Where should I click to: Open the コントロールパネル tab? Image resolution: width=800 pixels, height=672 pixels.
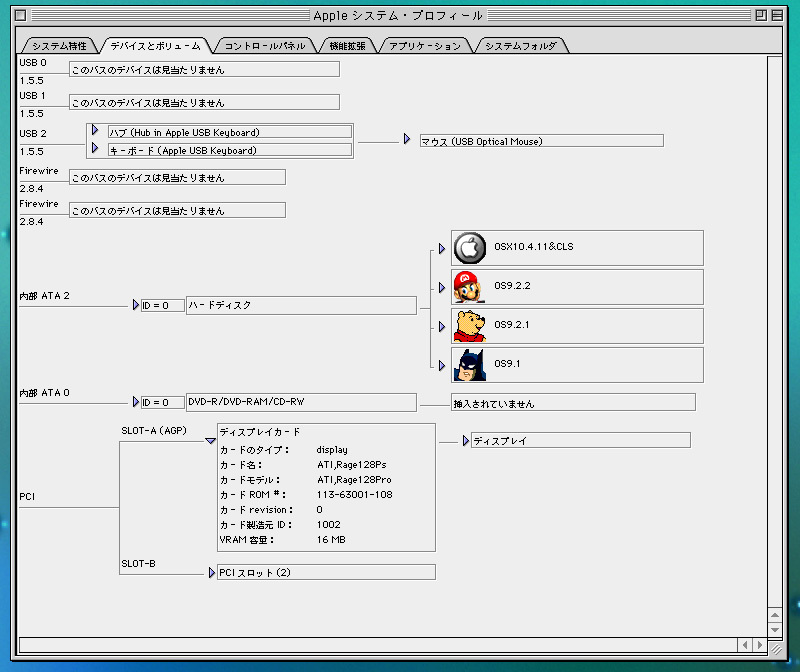pyautogui.click(x=264, y=46)
